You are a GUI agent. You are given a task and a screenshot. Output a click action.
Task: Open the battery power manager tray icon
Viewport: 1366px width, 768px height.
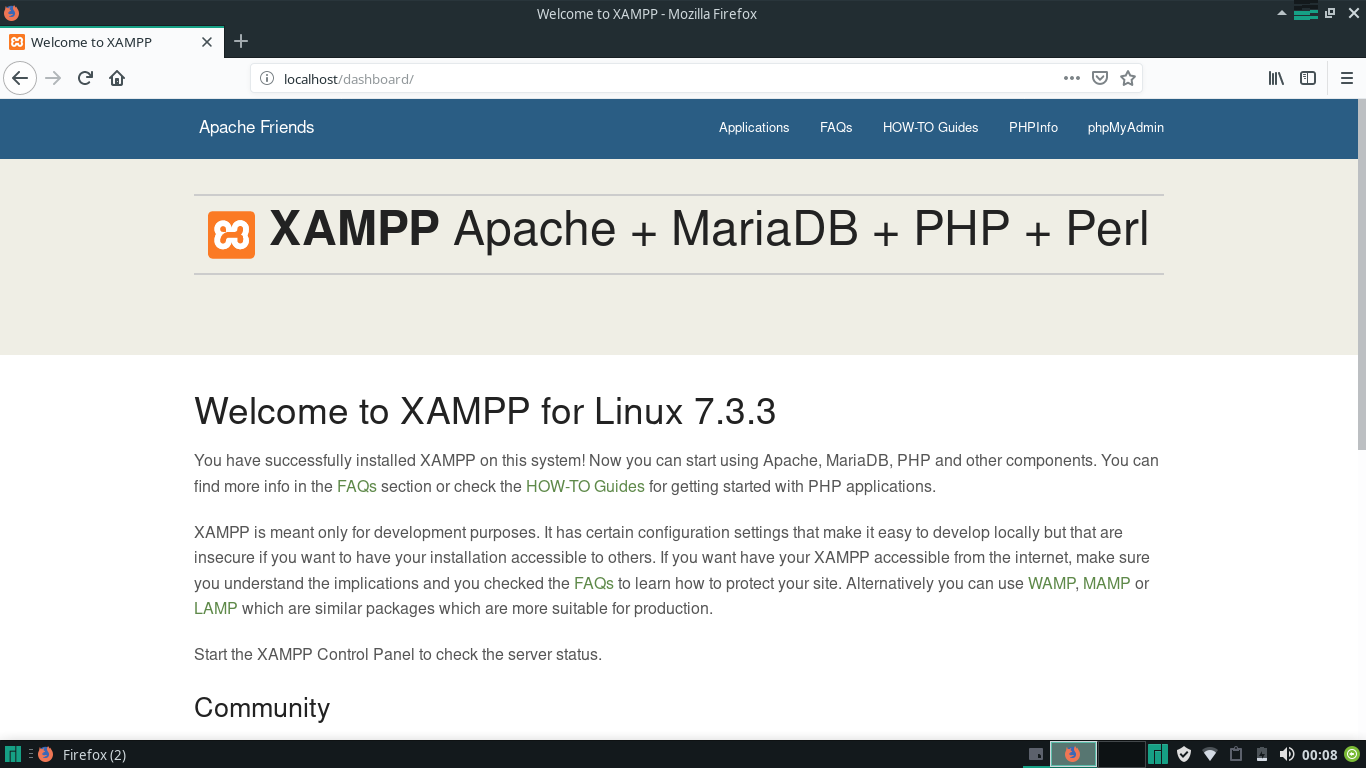(x=1262, y=754)
